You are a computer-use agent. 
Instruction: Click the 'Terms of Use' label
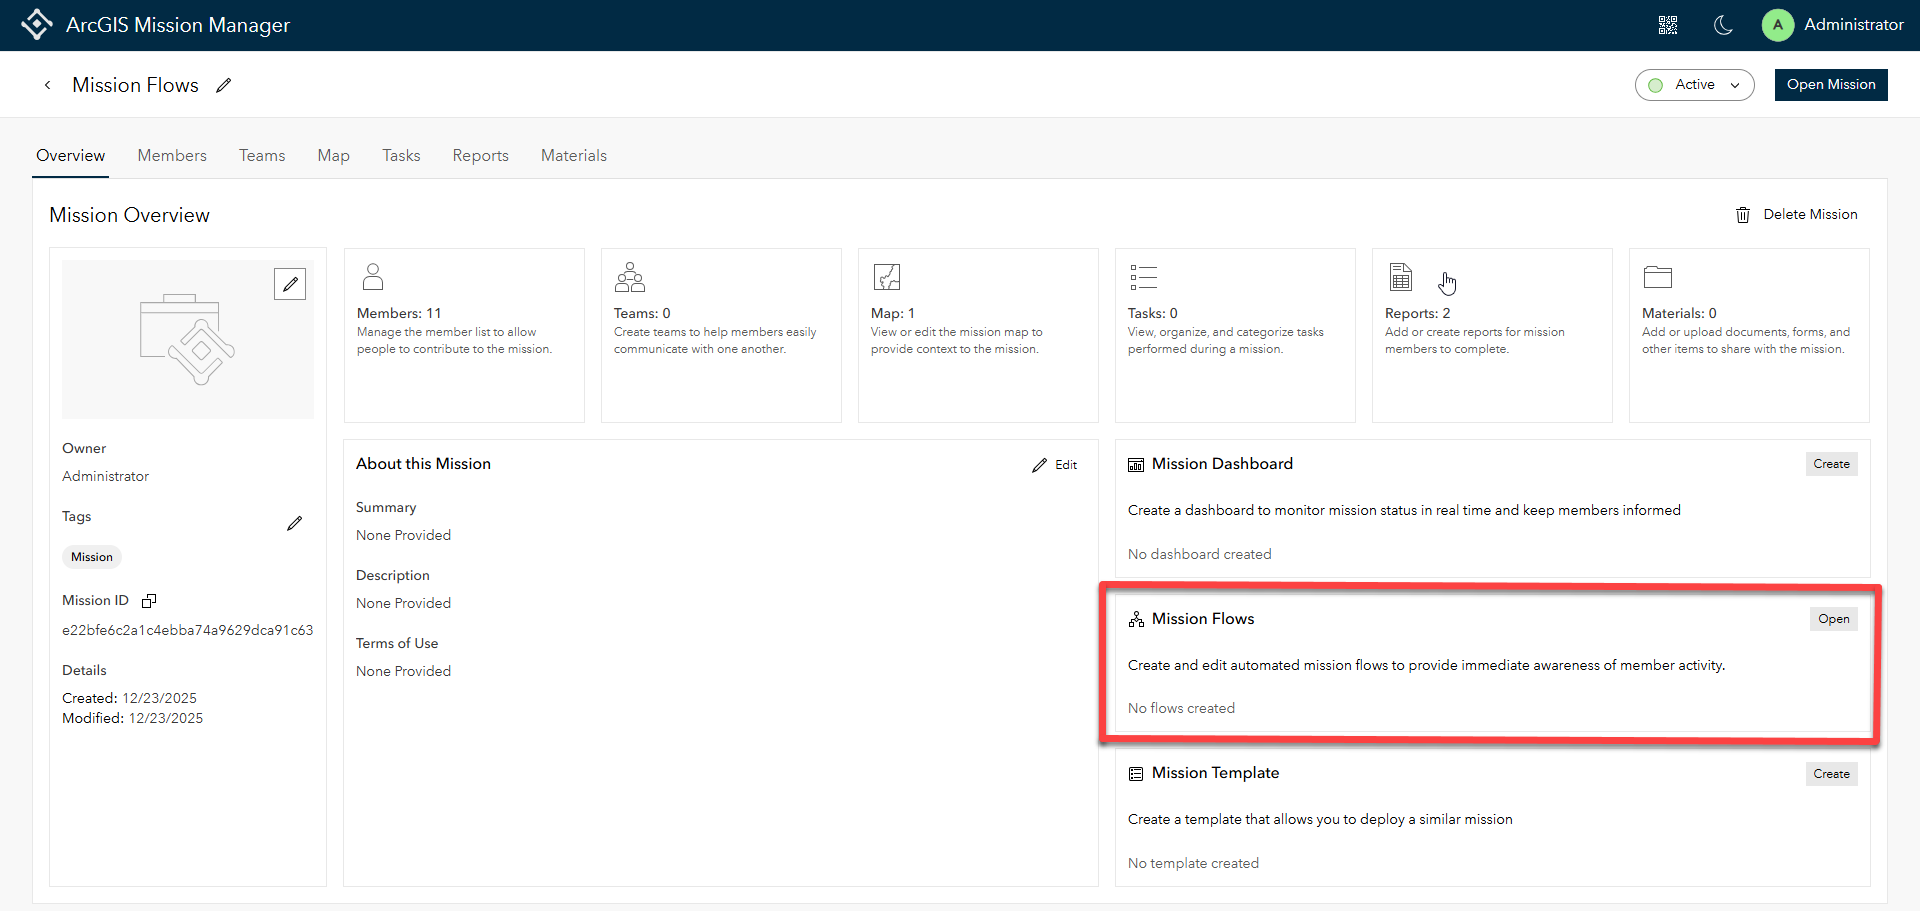(x=397, y=643)
